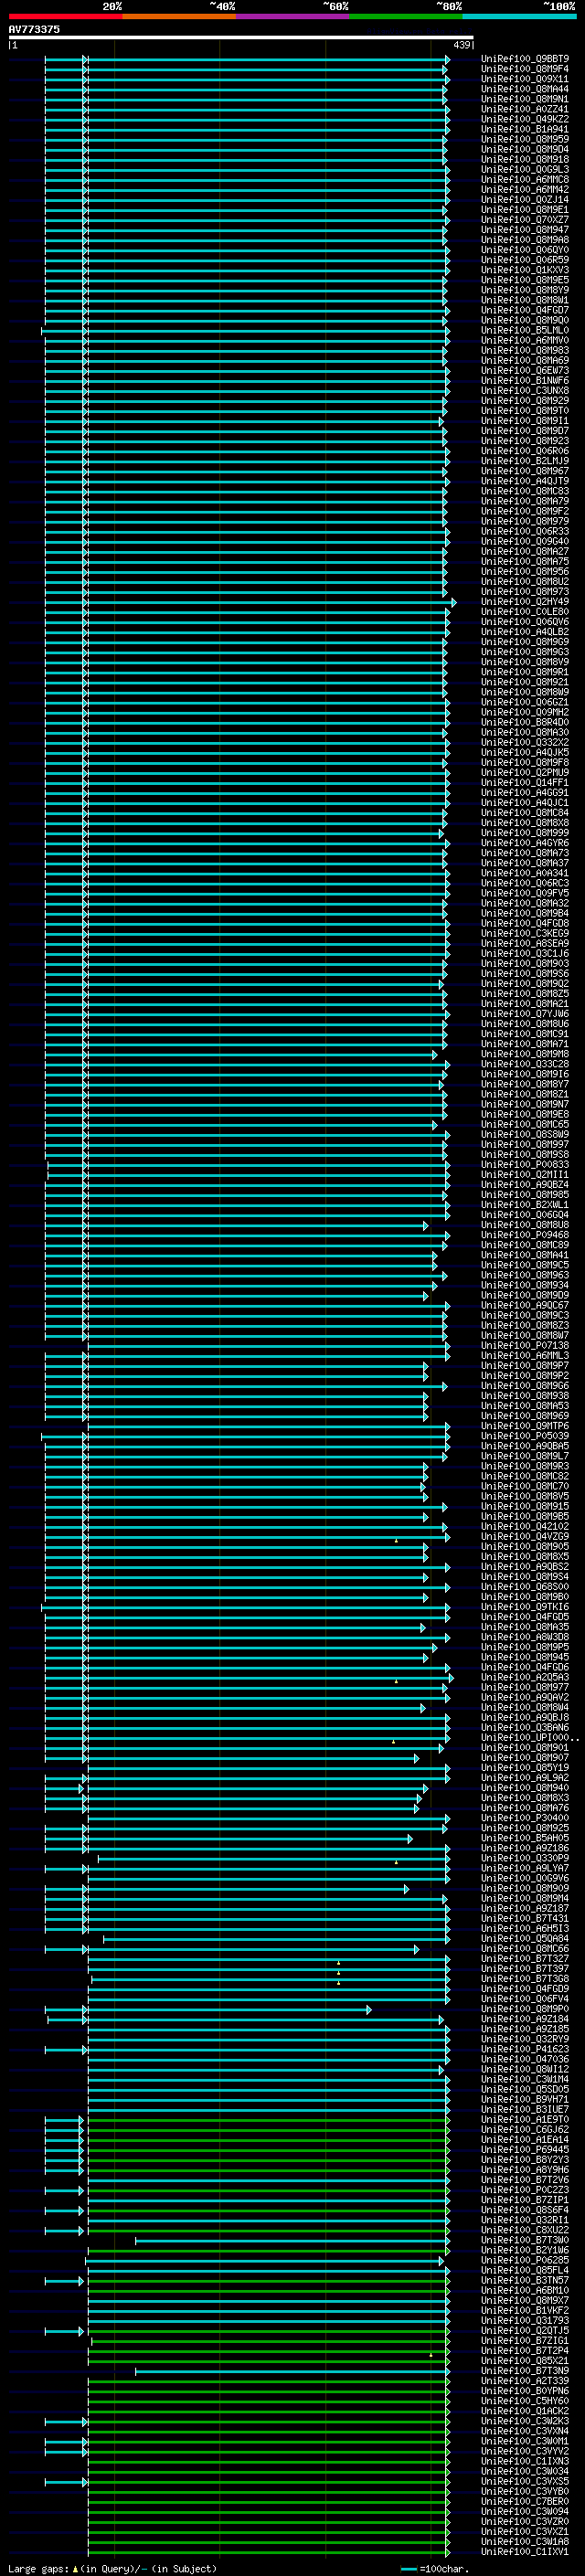Click UniRef100_Q6EW73 label

[x=525, y=371]
